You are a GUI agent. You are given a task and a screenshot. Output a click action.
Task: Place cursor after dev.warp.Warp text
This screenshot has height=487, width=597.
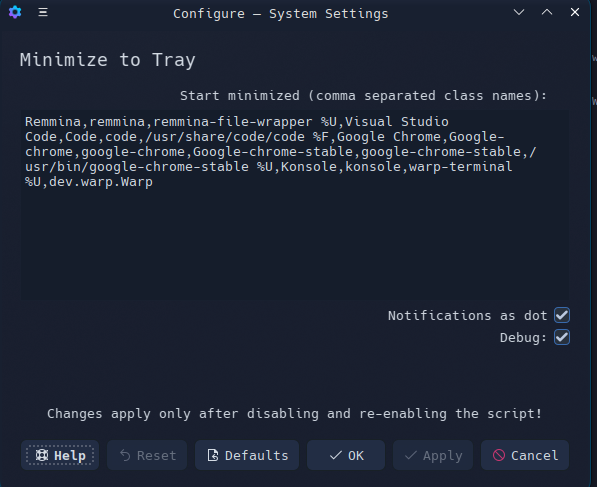click(x=154, y=182)
